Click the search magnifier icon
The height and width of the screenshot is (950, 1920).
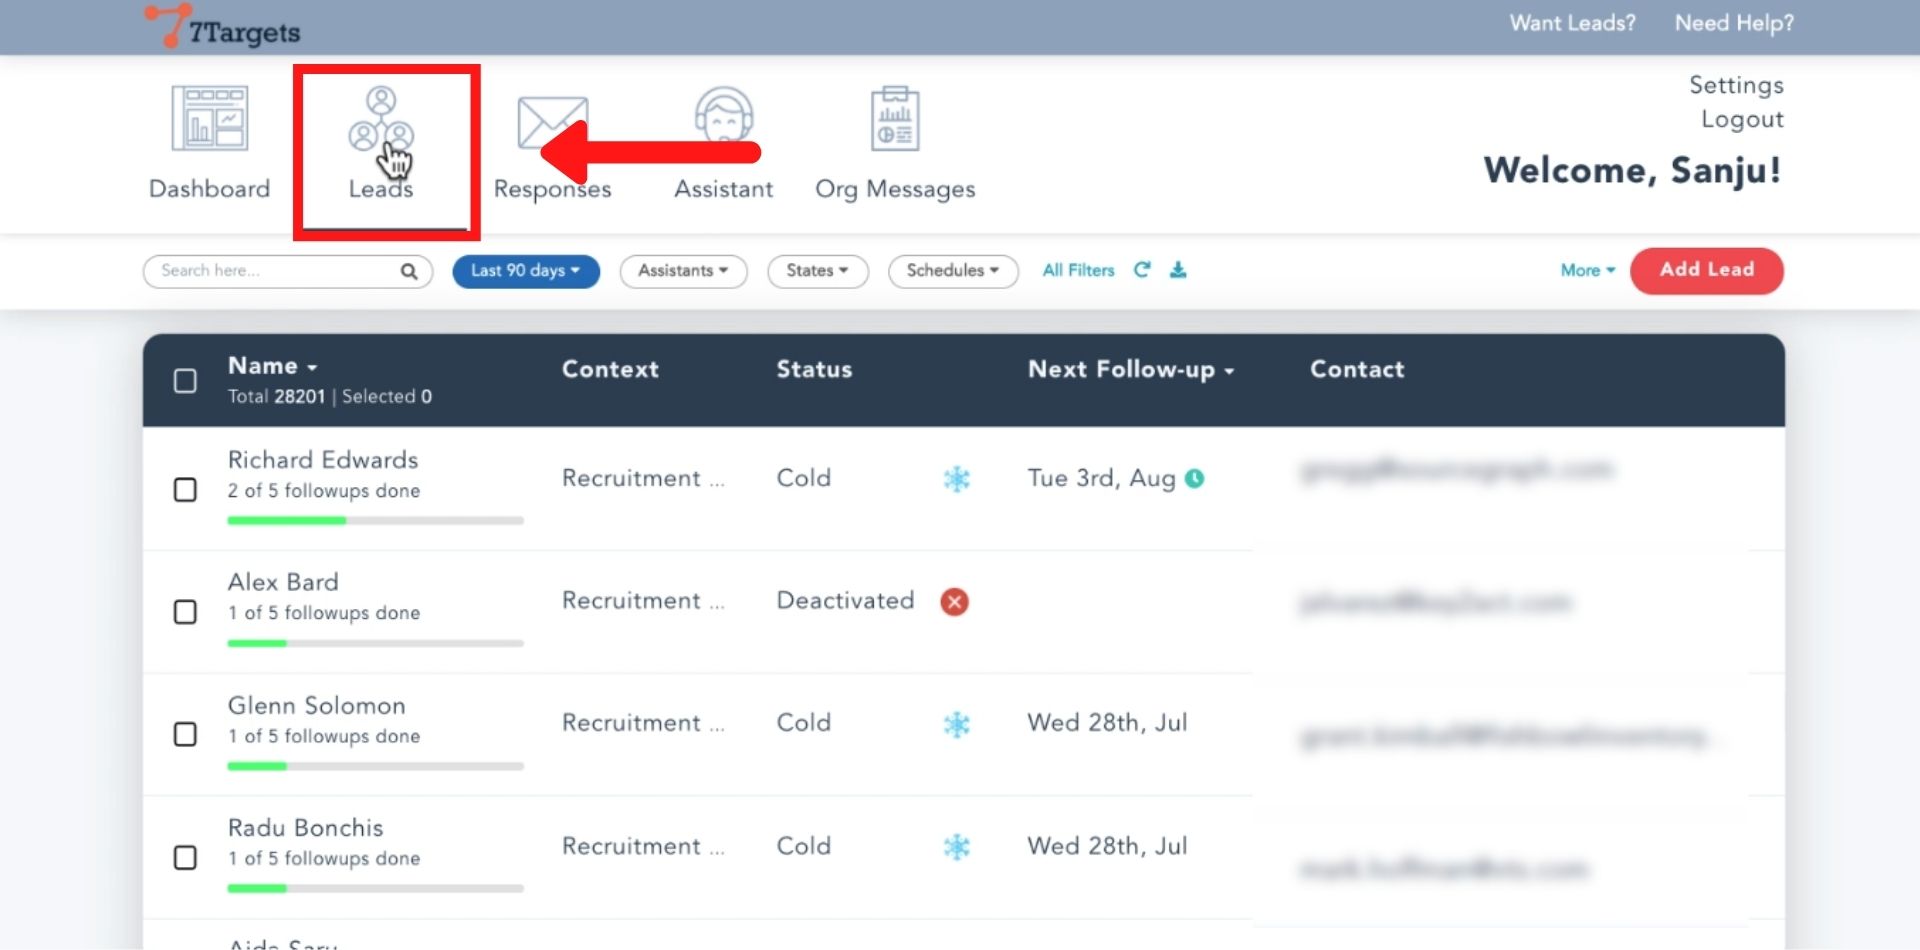(x=408, y=271)
